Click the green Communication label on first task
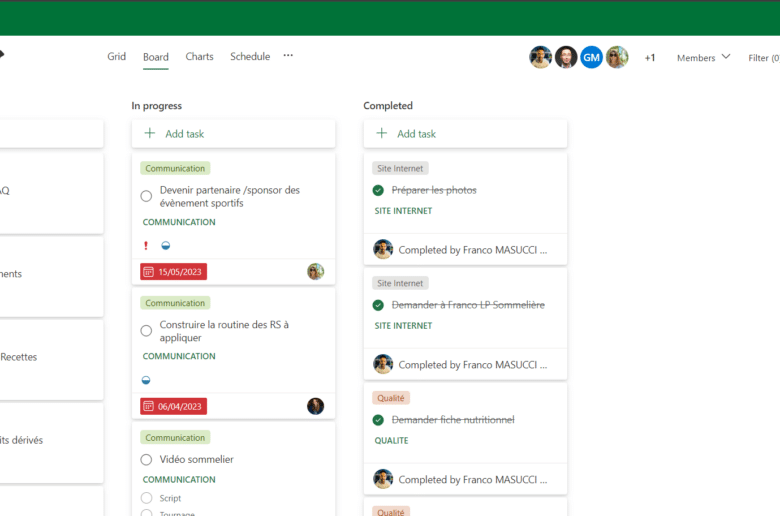 (175, 168)
